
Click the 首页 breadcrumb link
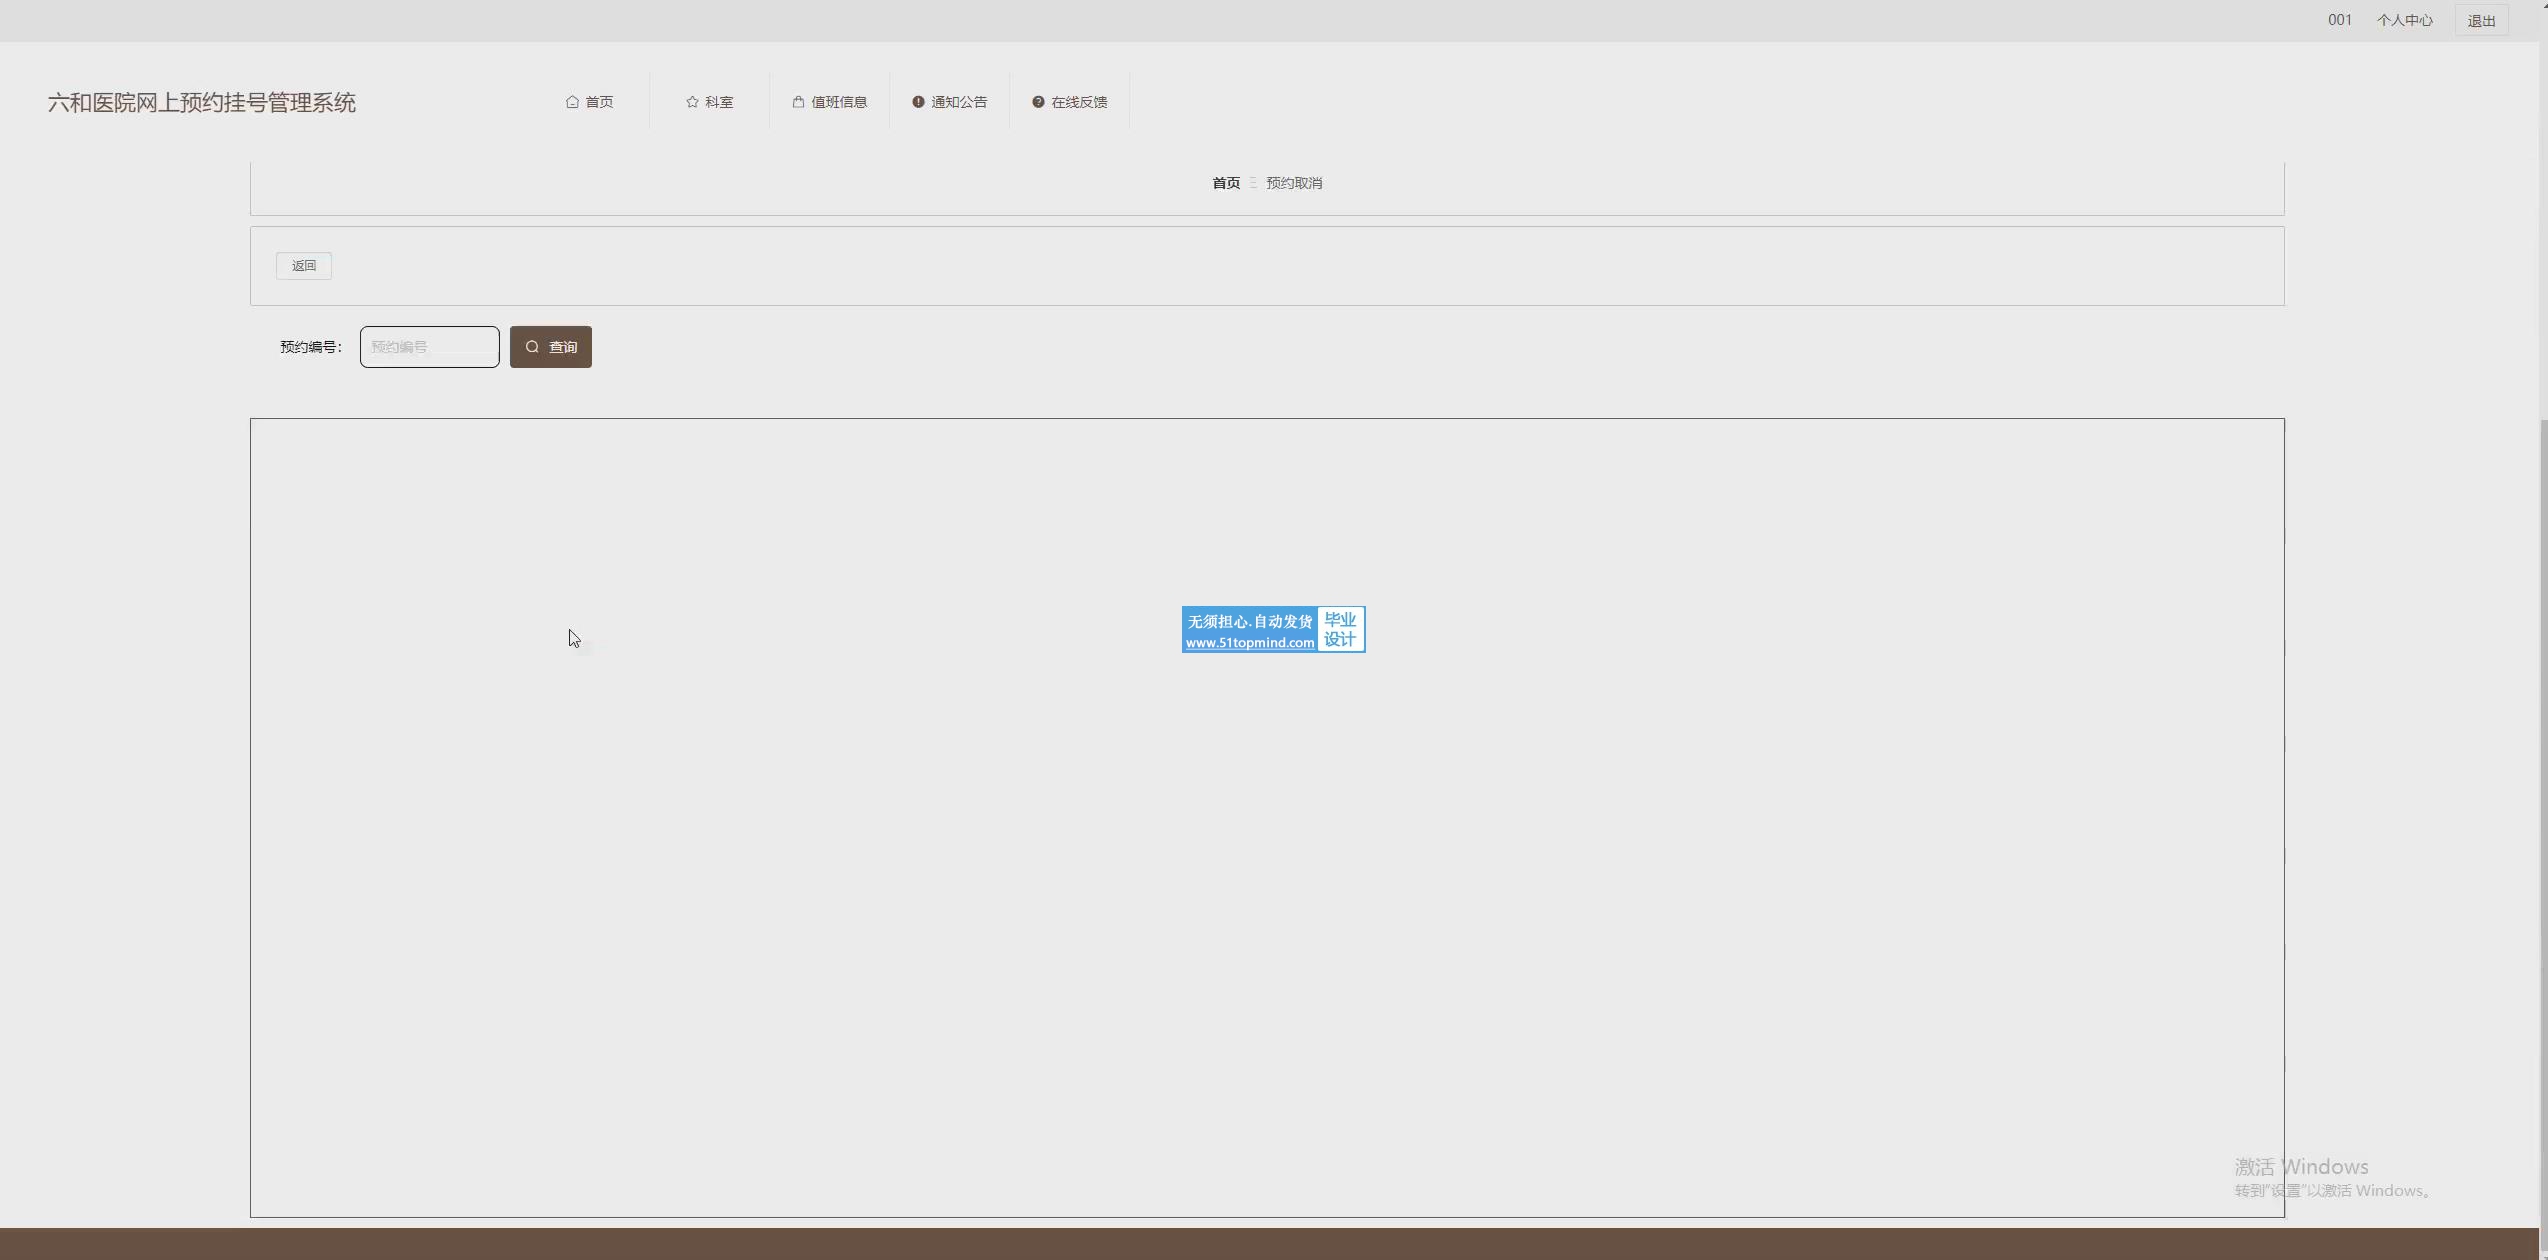tap(1225, 183)
